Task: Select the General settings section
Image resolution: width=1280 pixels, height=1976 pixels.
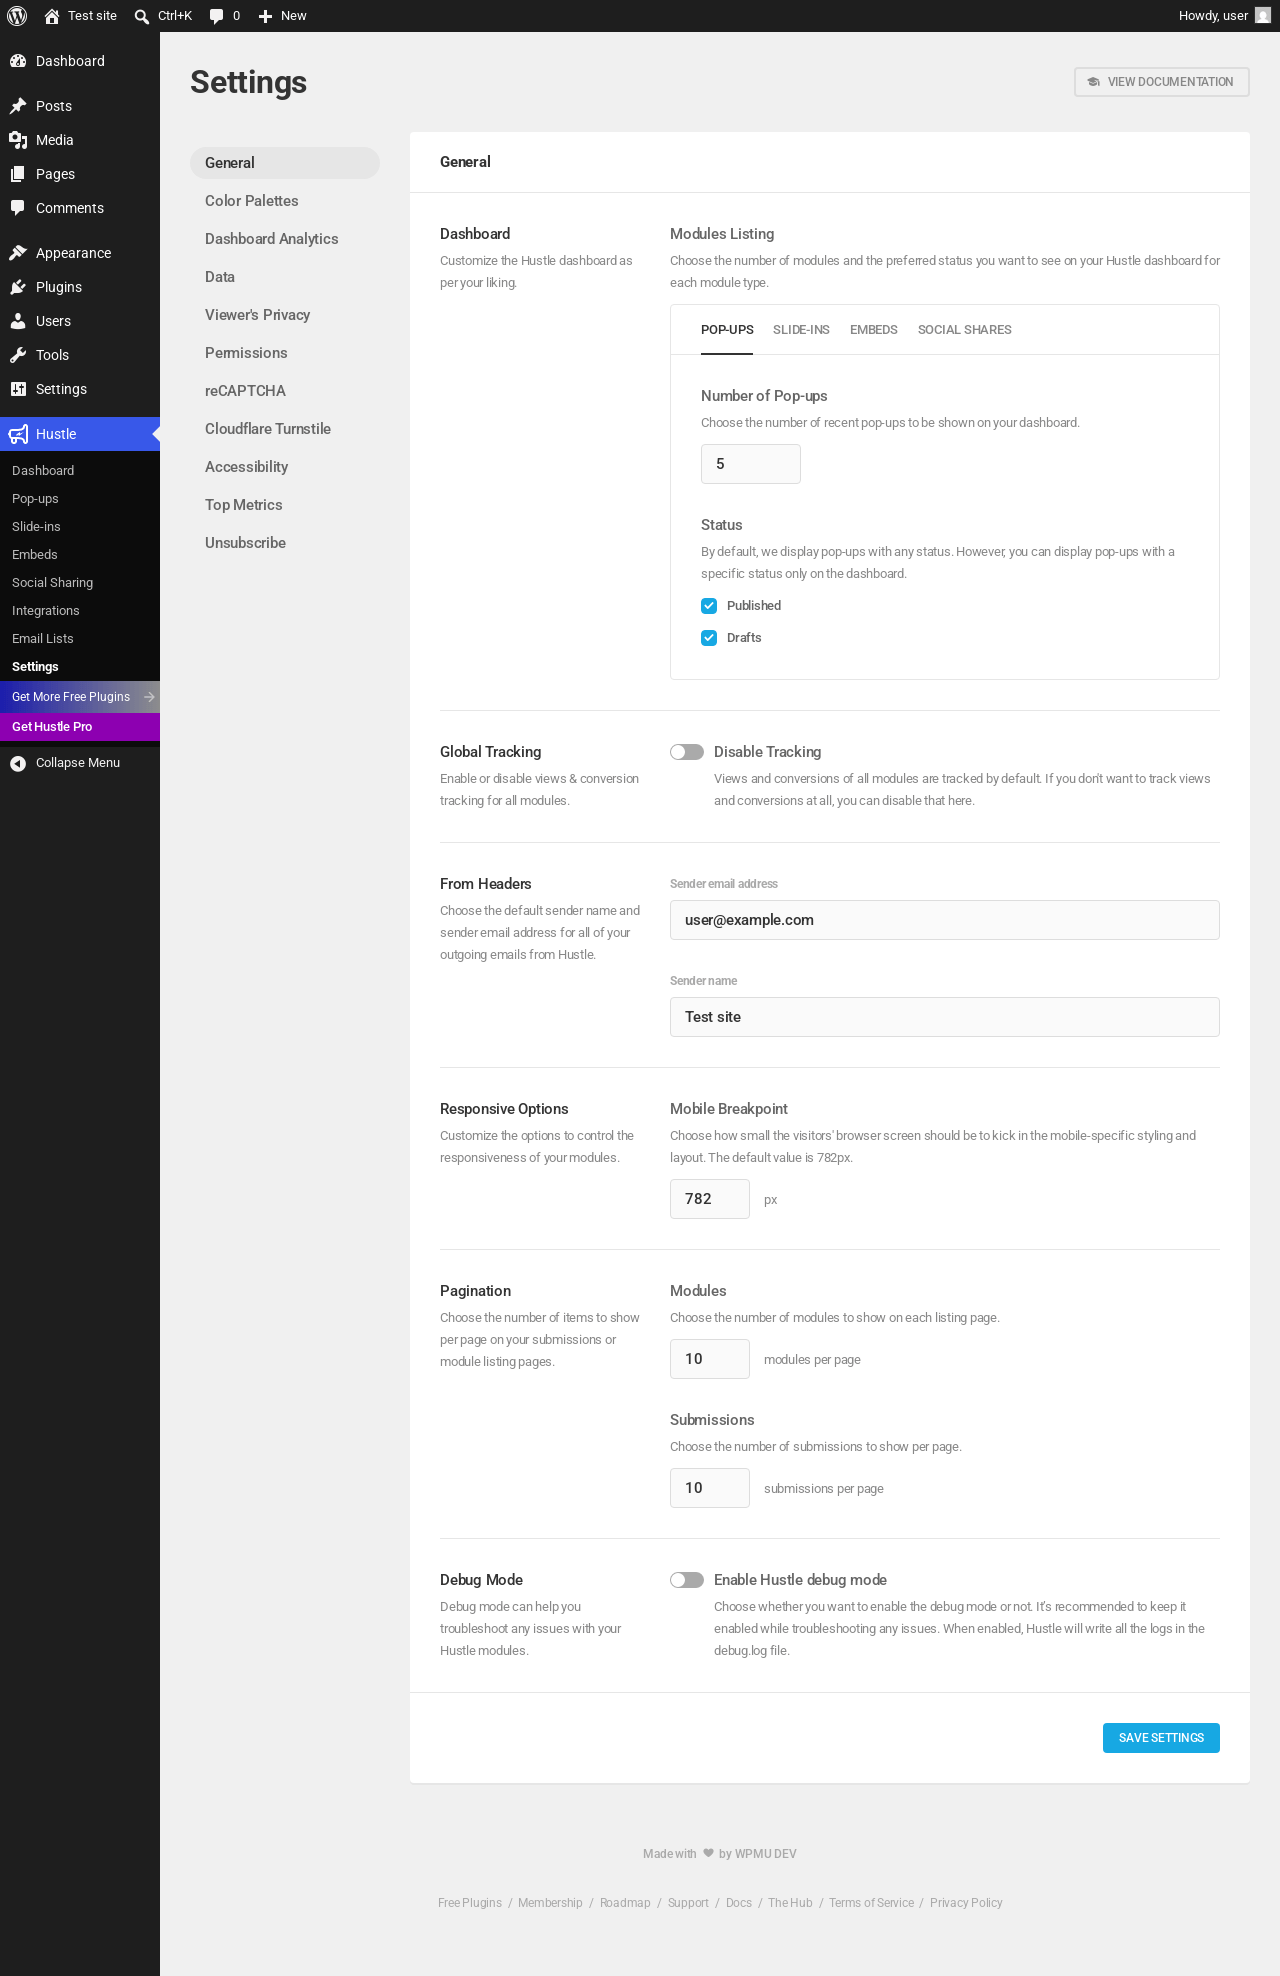Action: coord(285,163)
